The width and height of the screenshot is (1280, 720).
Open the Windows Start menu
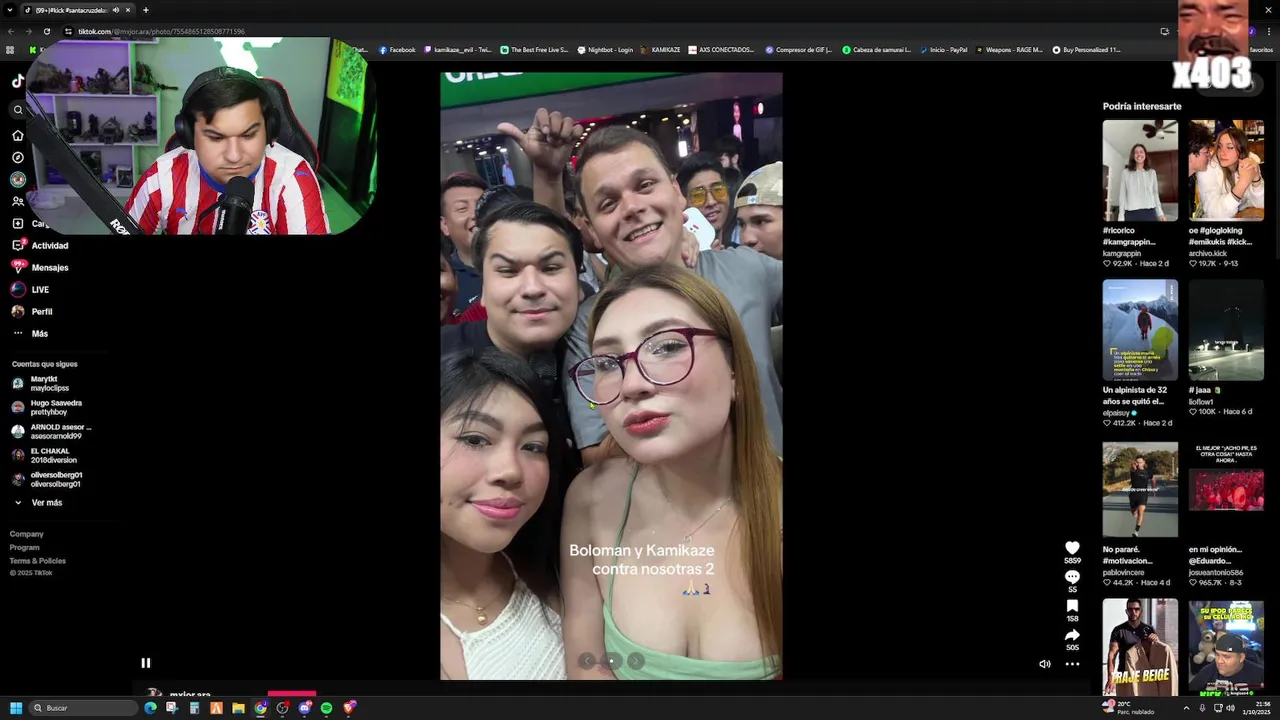[x=15, y=708]
